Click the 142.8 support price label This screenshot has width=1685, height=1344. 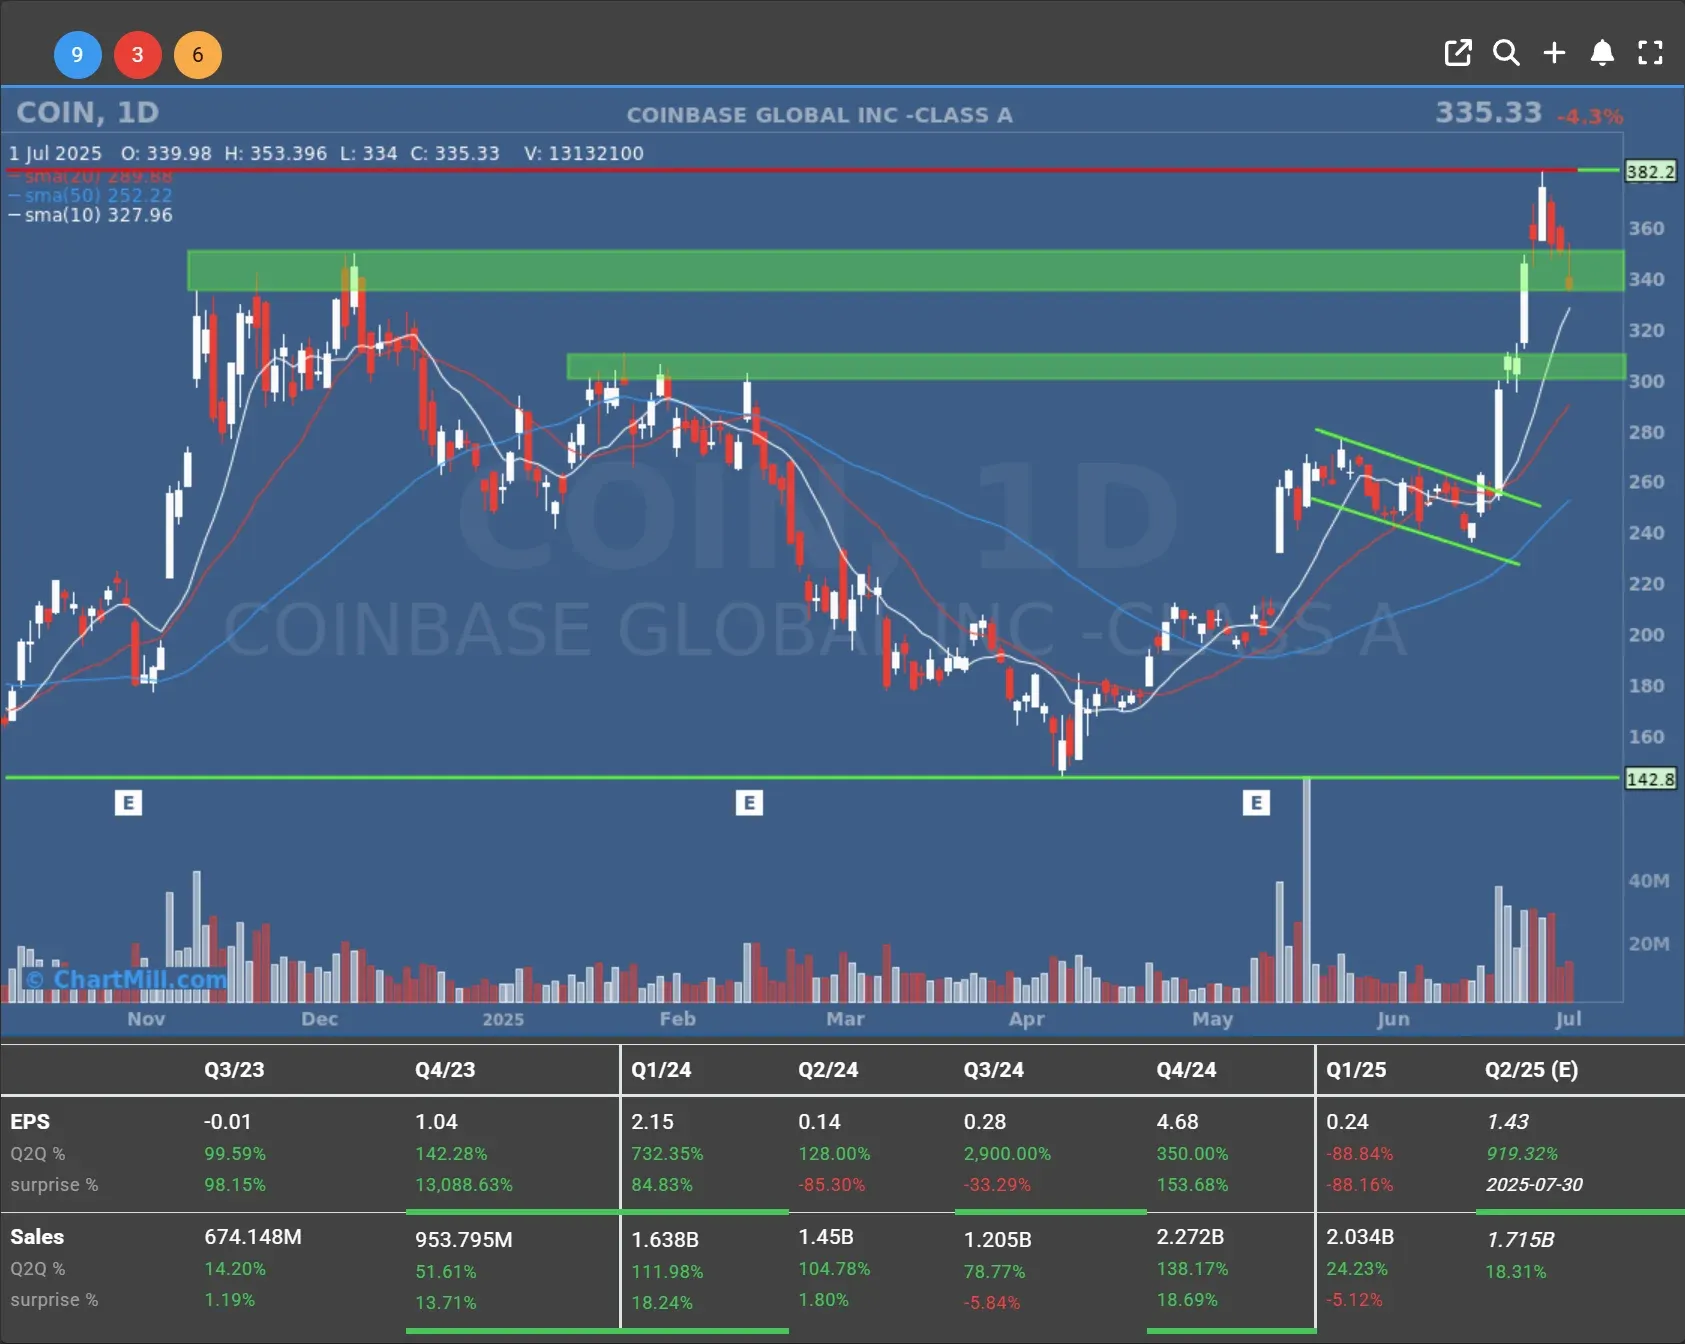click(x=1650, y=779)
